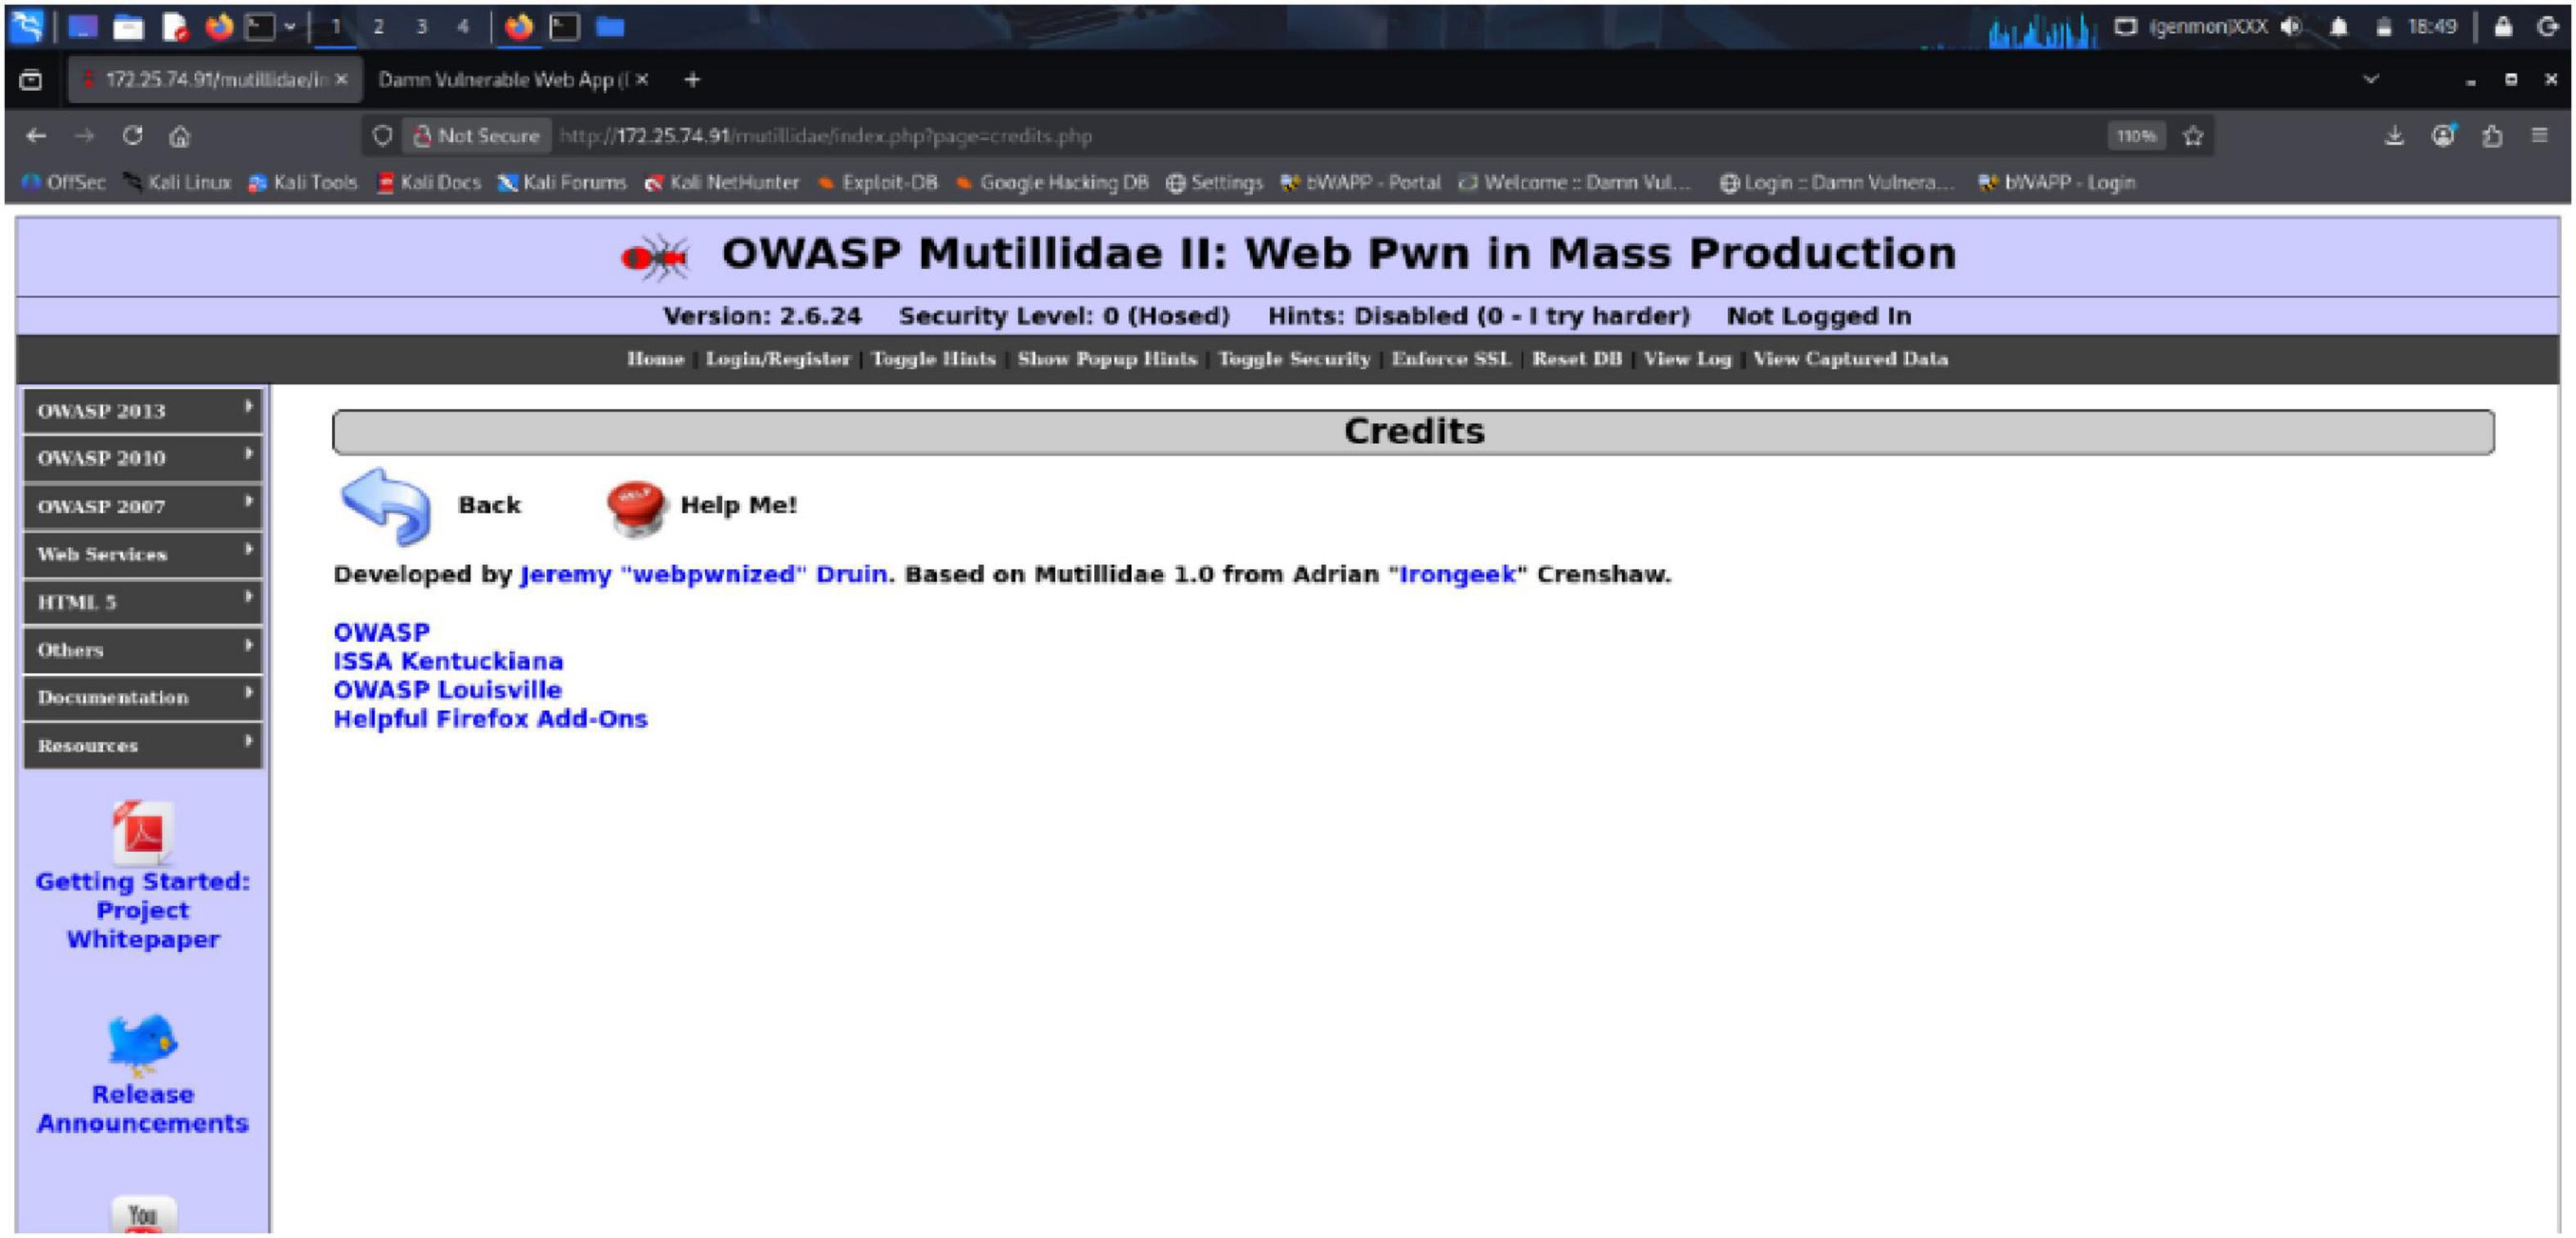Screen dimensions: 2576x1238
Task: Click the volume icon in system tray
Action: pyautogui.click(x=2291, y=27)
